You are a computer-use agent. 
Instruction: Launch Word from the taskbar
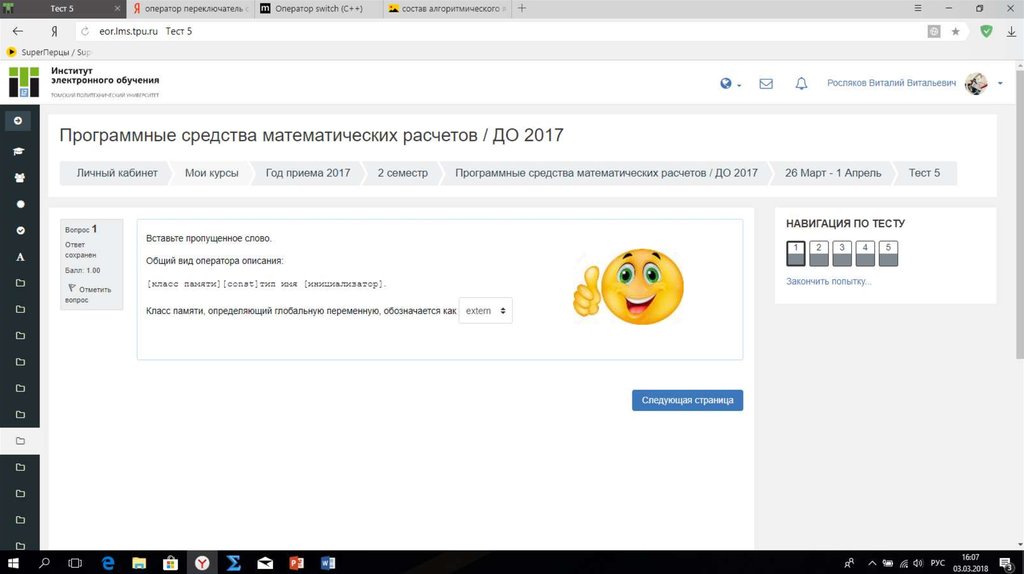point(328,562)
